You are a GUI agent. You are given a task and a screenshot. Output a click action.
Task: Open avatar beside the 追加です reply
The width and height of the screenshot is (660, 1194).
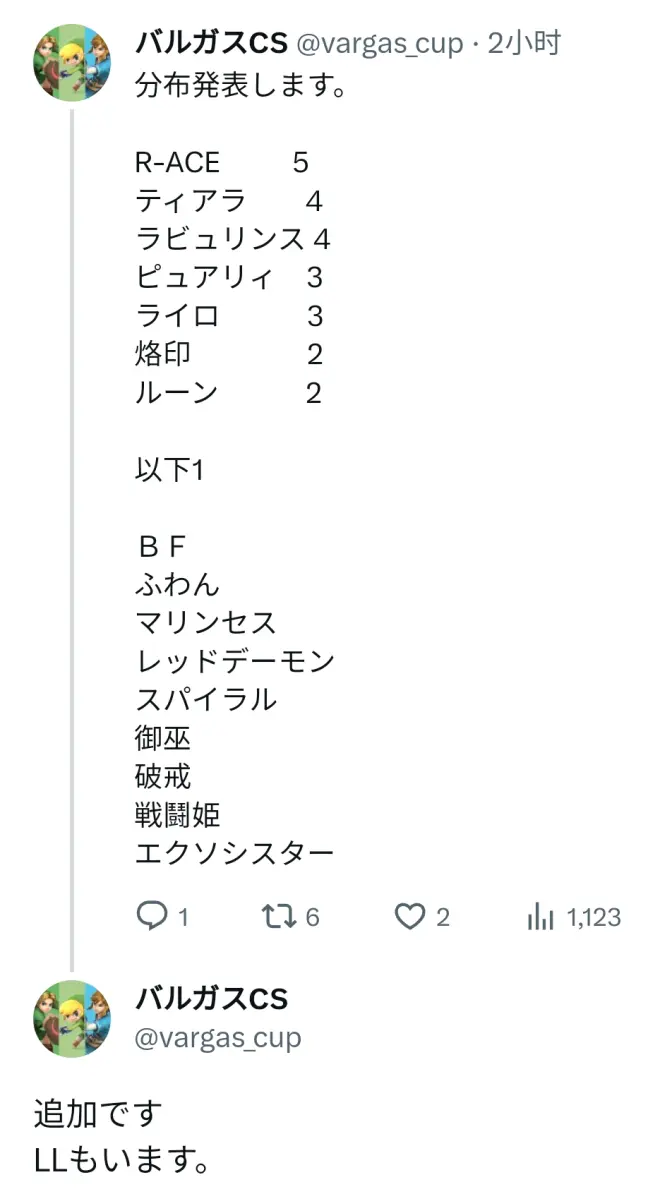[72, 1018]
